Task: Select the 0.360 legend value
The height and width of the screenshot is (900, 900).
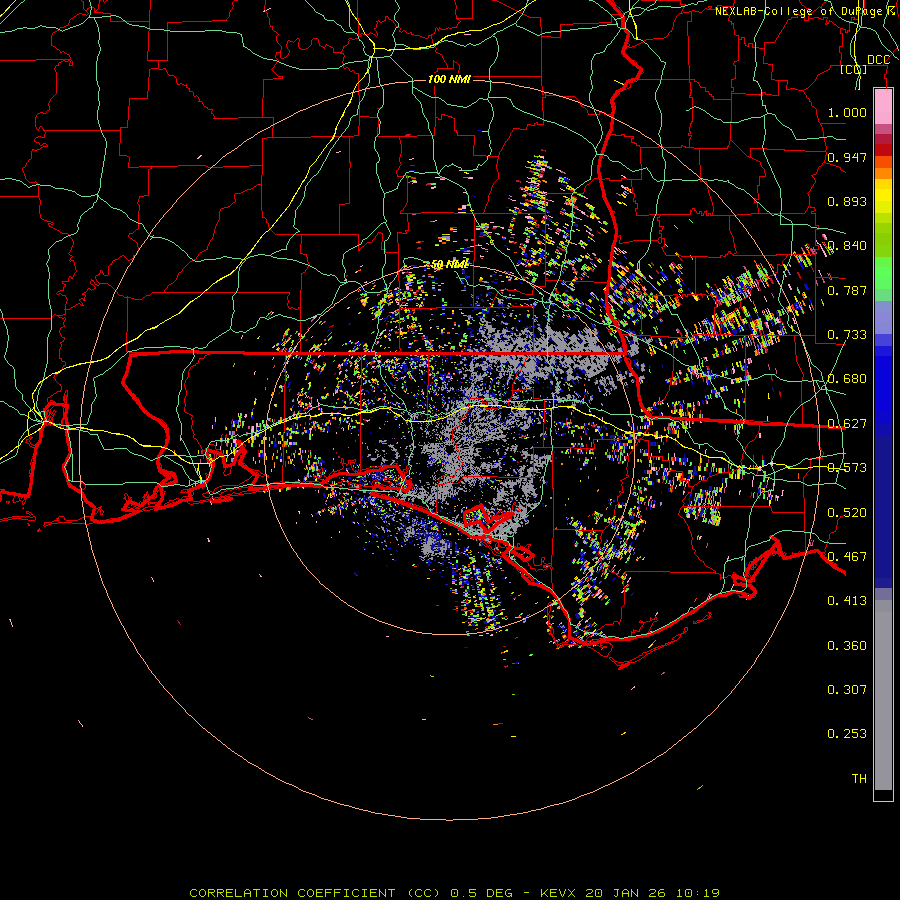Action: point(847,646)
